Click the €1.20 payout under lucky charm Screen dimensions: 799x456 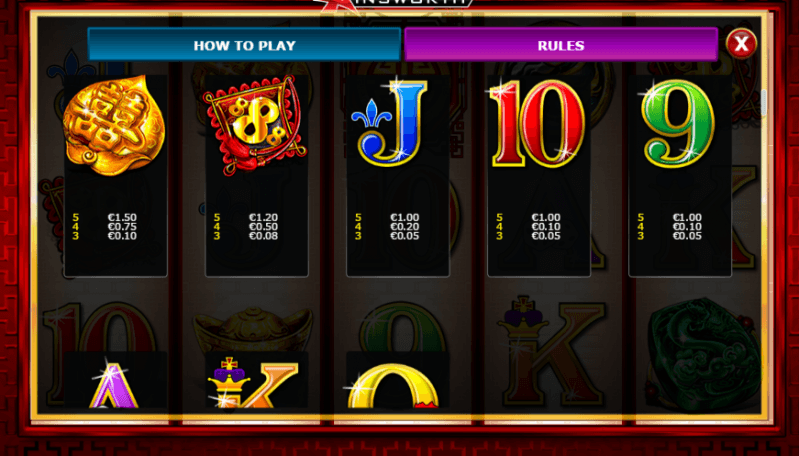tap(263, 218)
